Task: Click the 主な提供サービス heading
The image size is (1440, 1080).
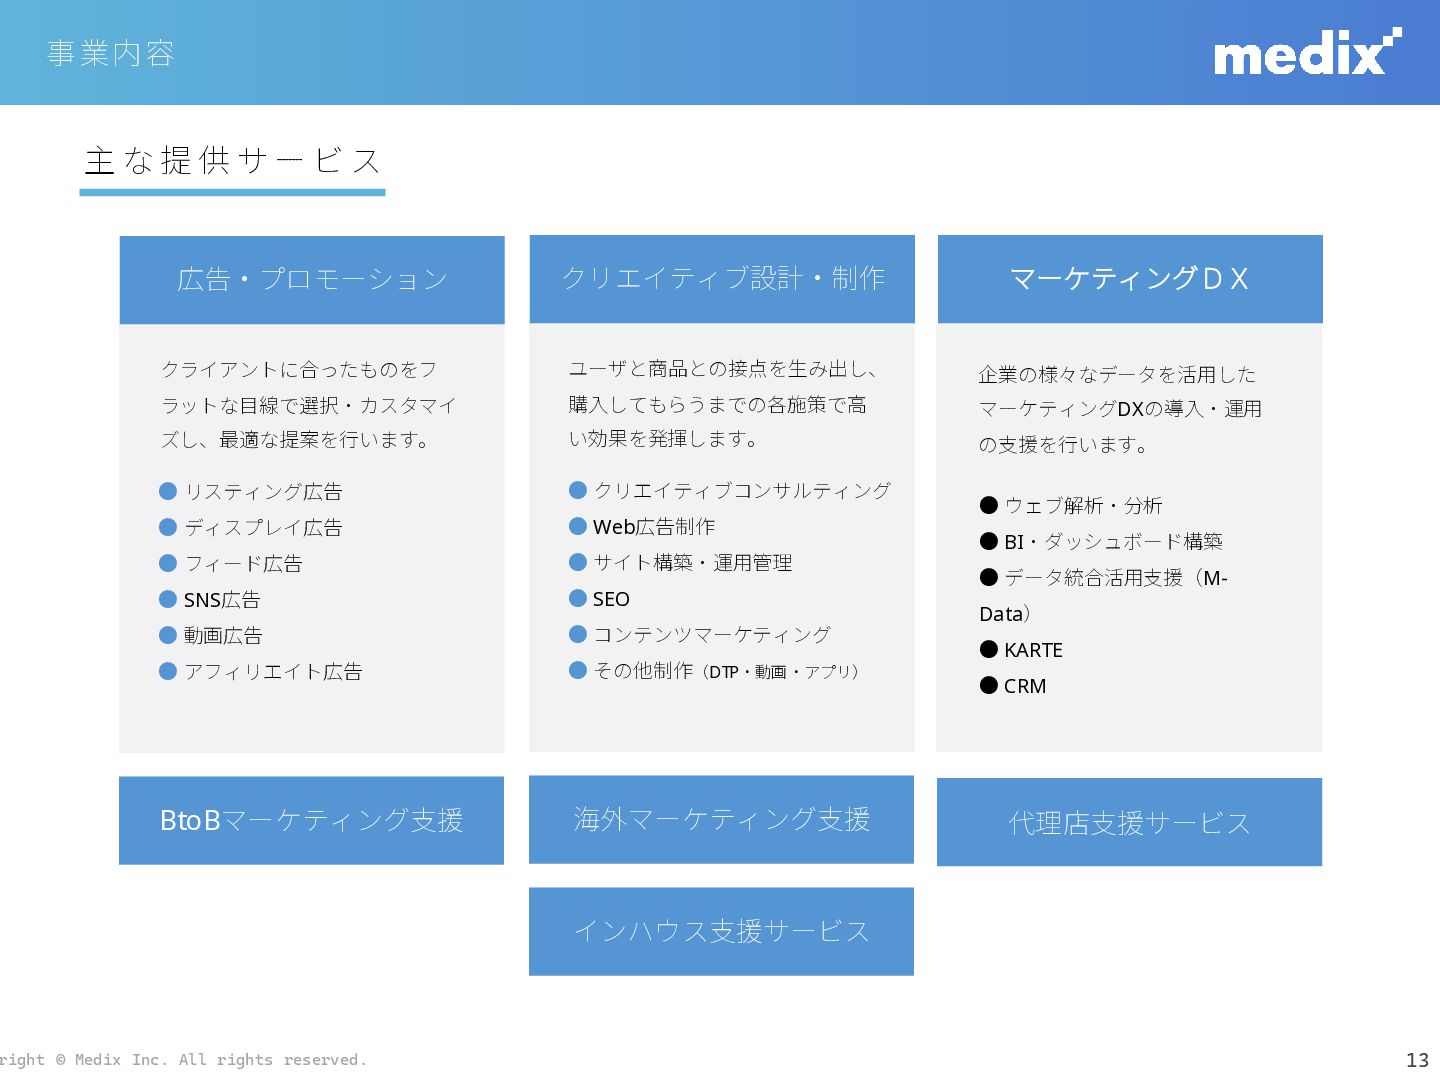Action: click(232, 160)
